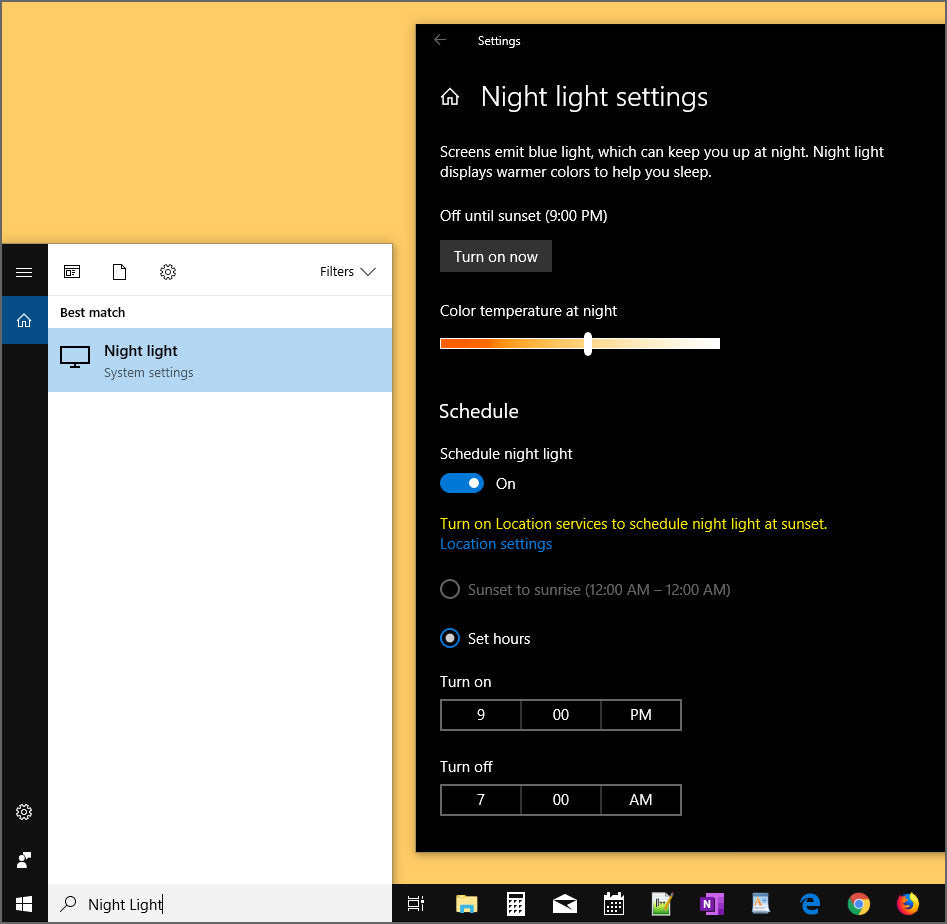Click the color temperature slider handle
The height and width of the screenshot is (924, 947).
click(588, 344)
